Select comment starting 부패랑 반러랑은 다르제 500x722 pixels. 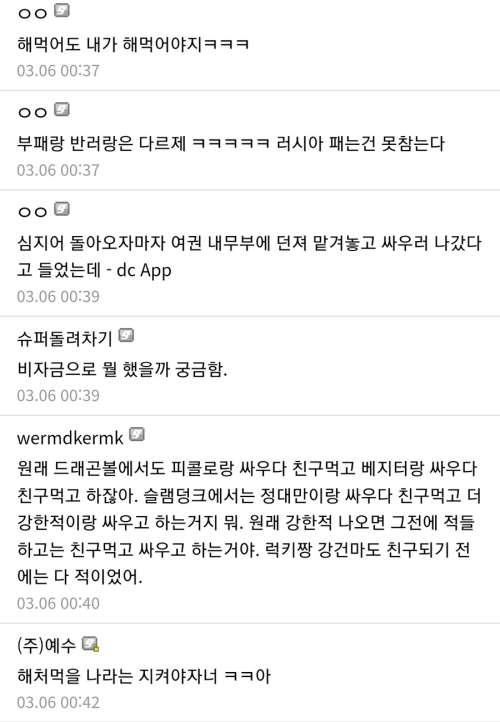pos(231,144)
